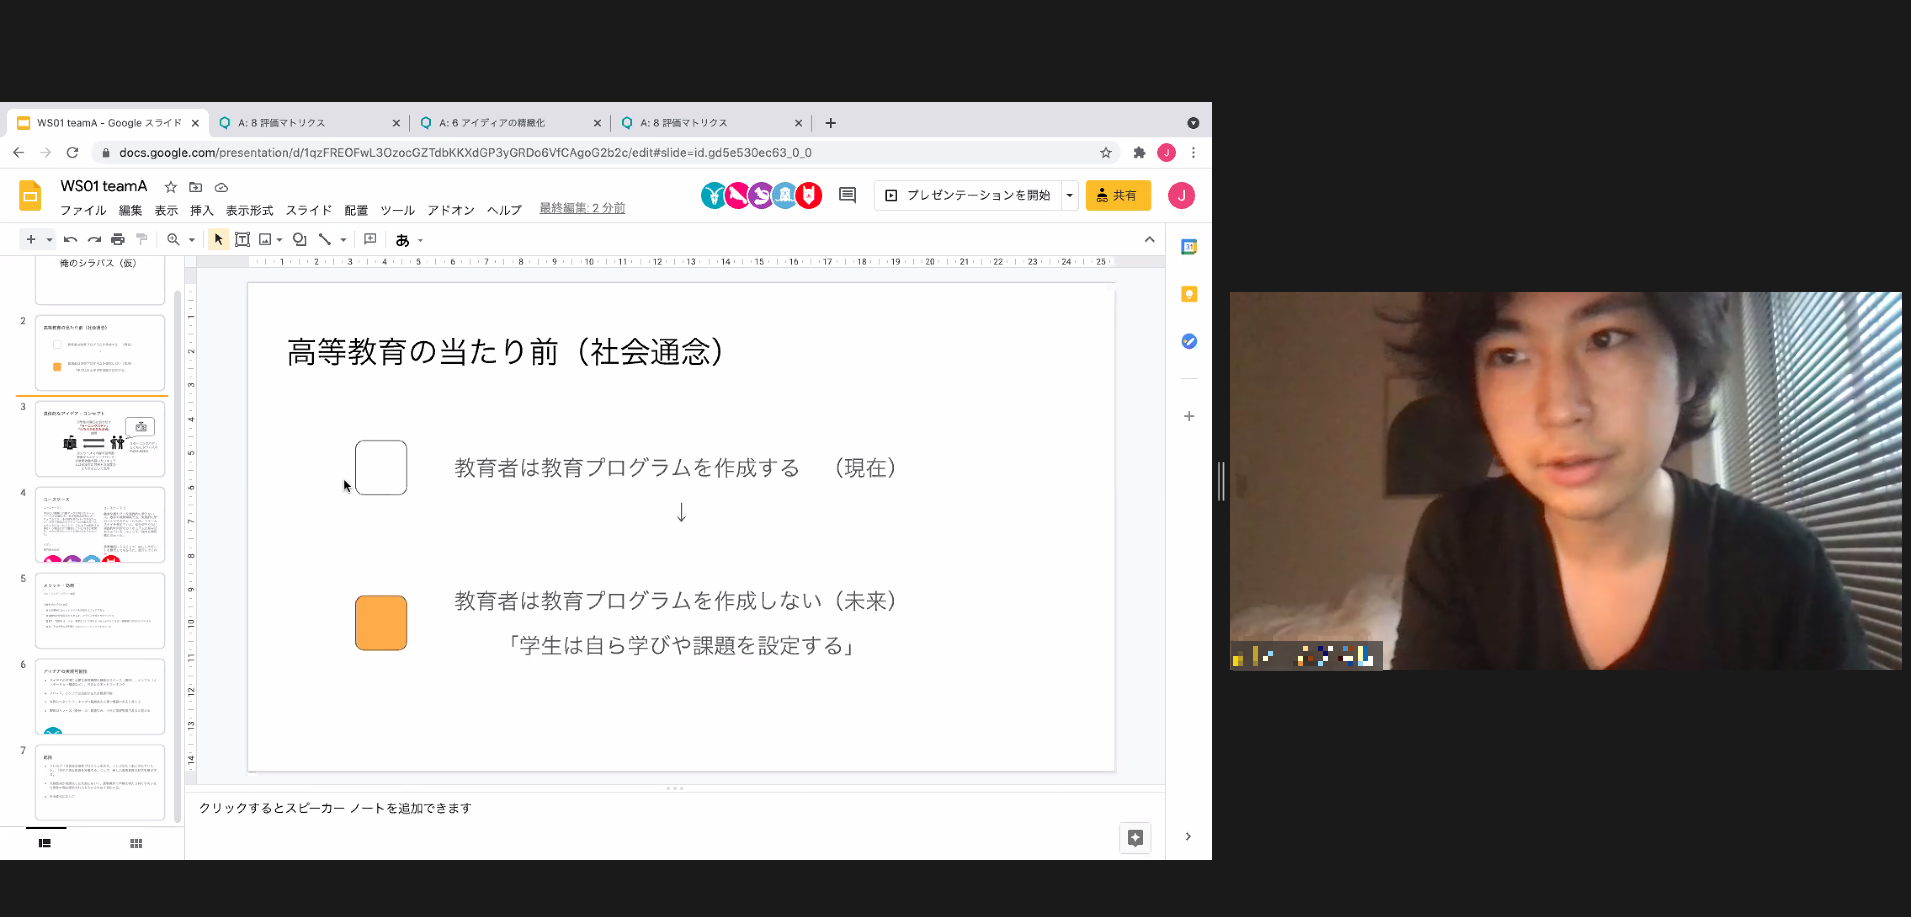Switch to the A: 6 アイディアの精緻化 tab
The width and height of the screenshot is (1911, 917).
[509, 123]
